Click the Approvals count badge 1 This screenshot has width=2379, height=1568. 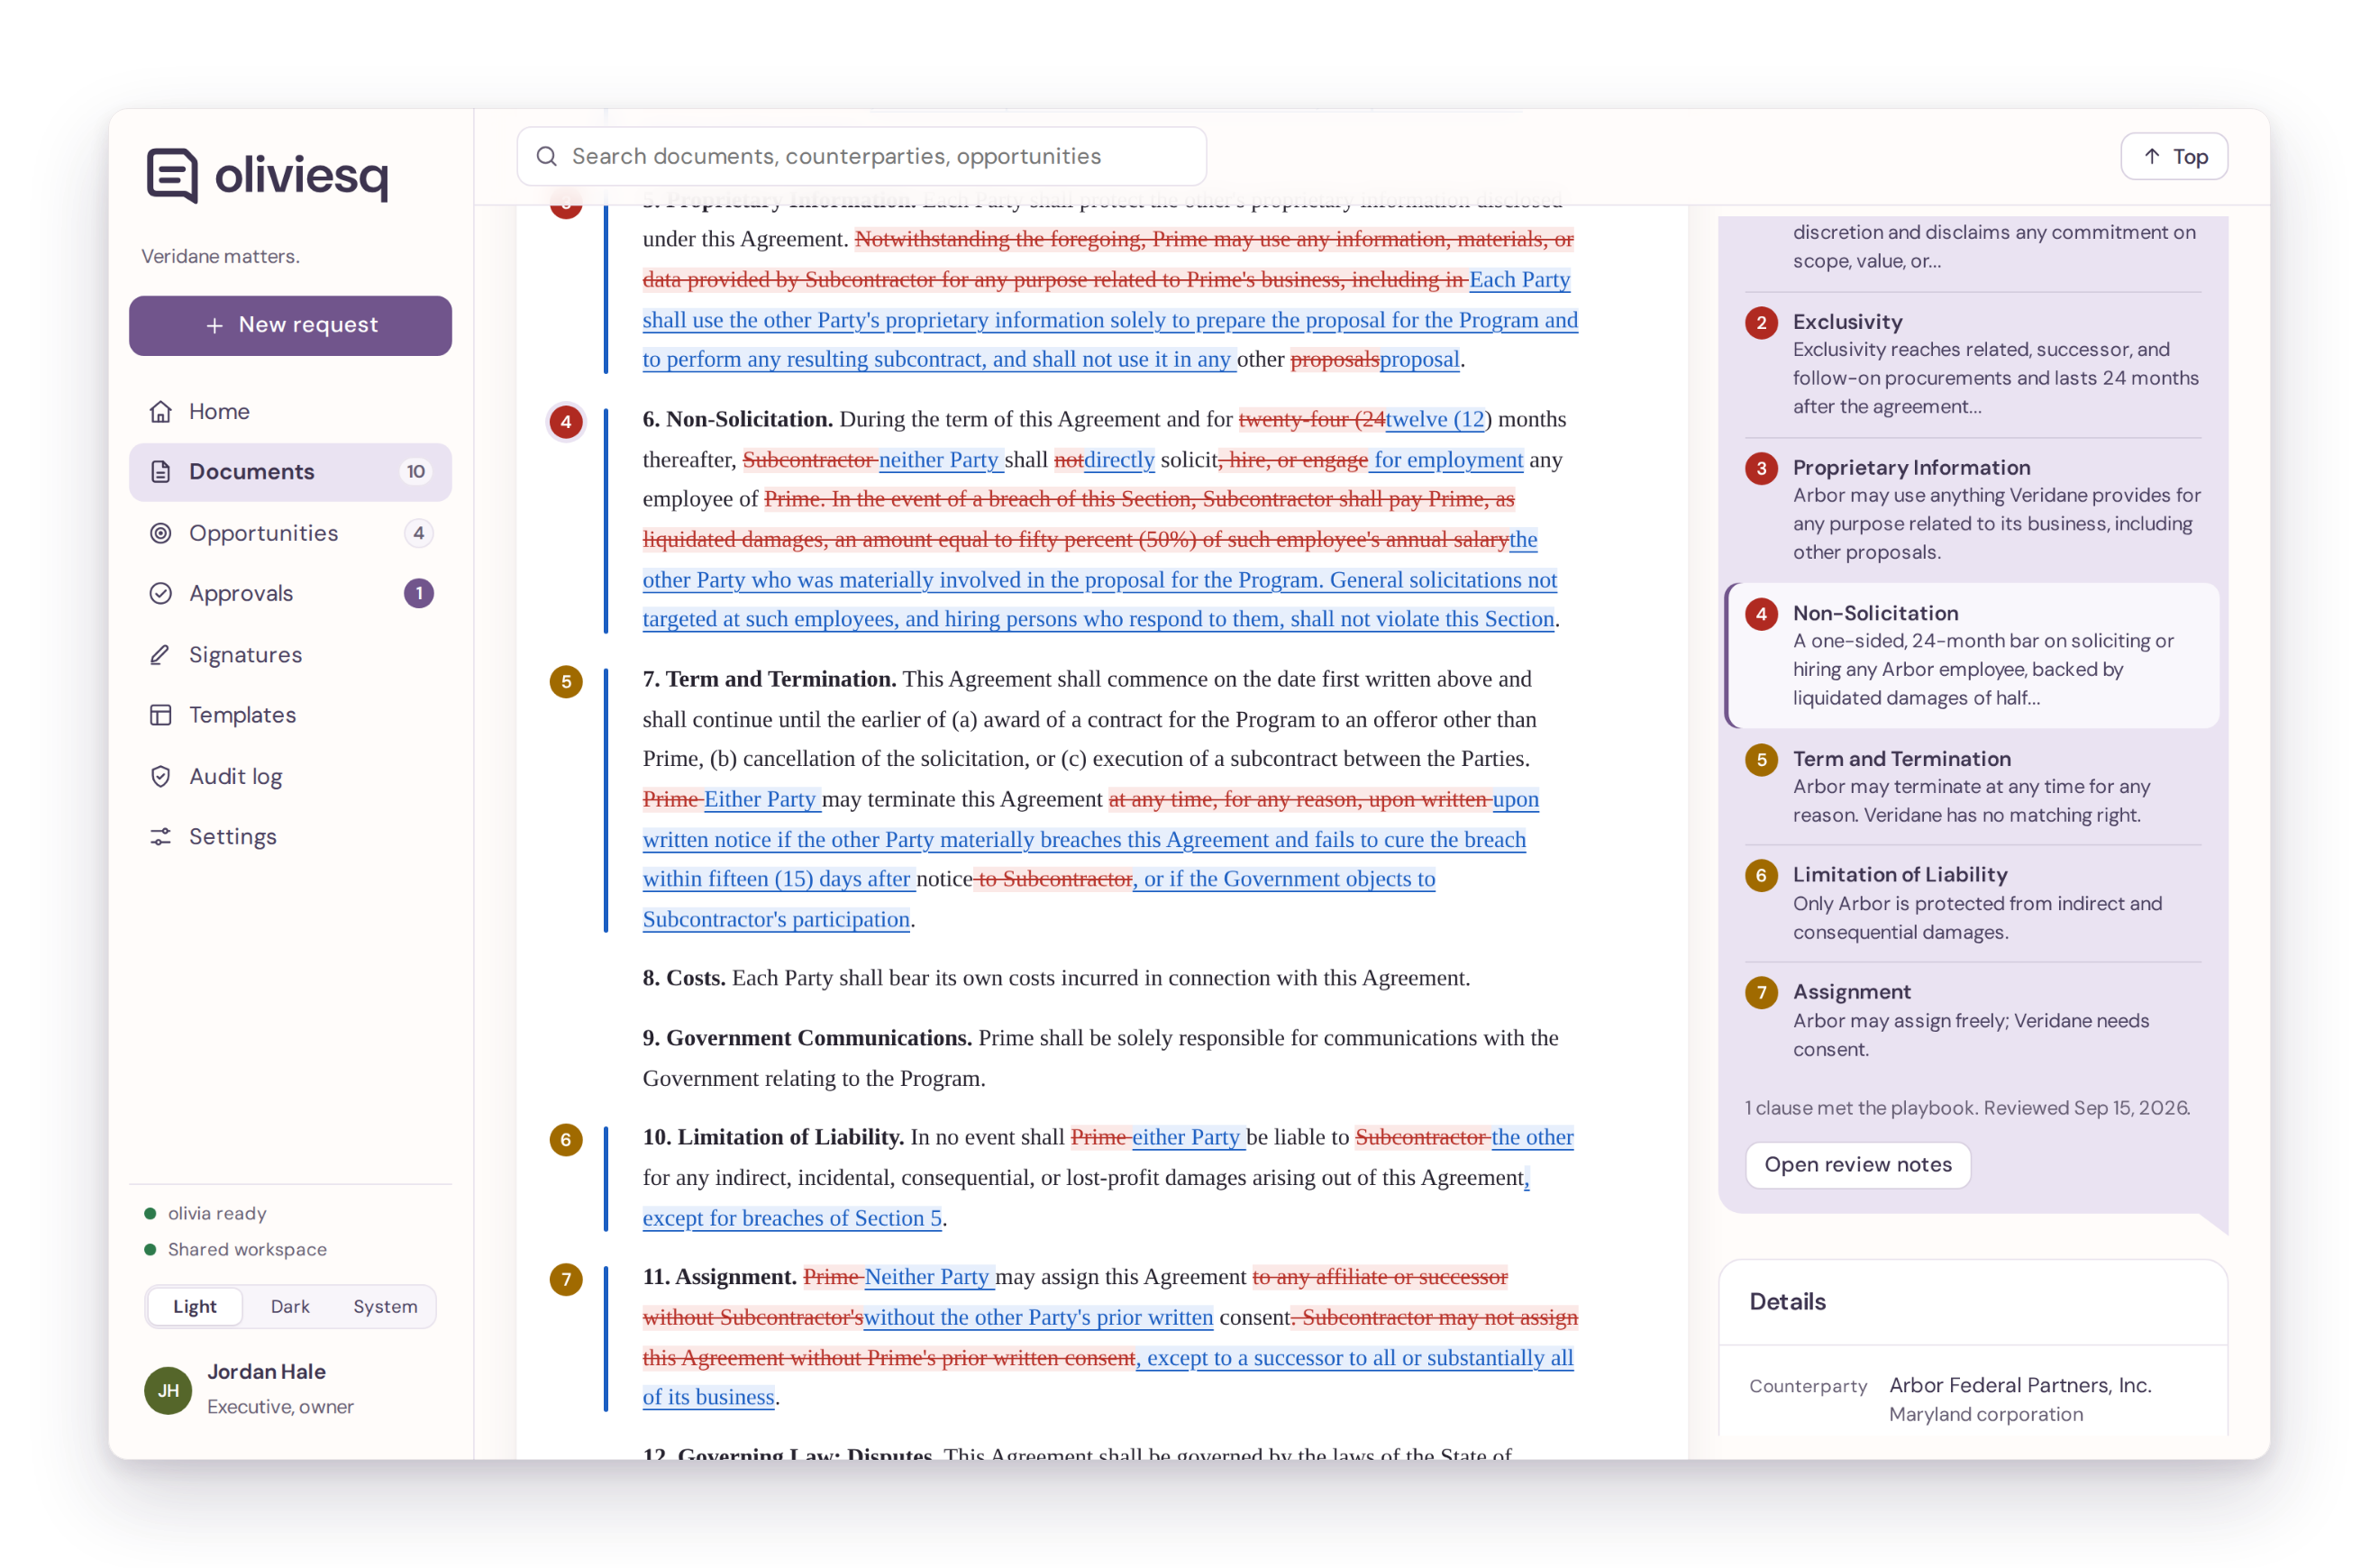(x=419, y=594)
